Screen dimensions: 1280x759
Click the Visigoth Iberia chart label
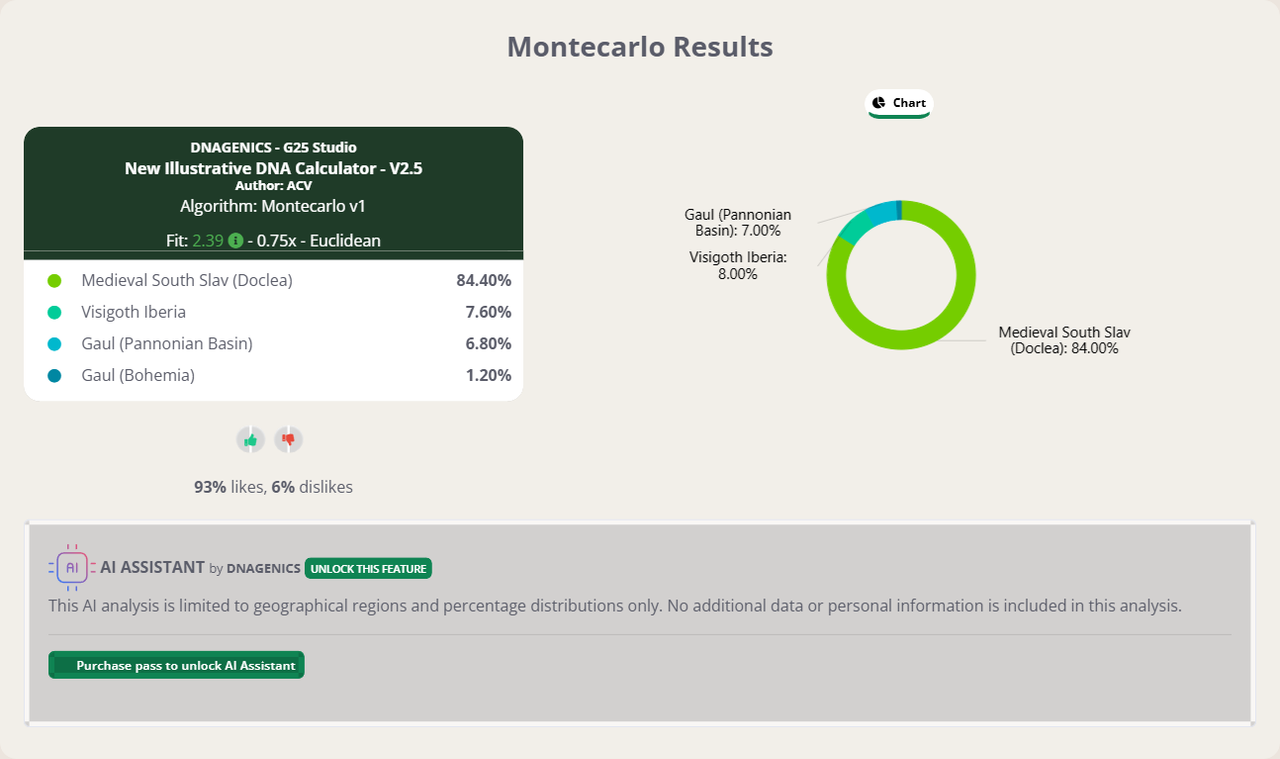coord(738,265)
